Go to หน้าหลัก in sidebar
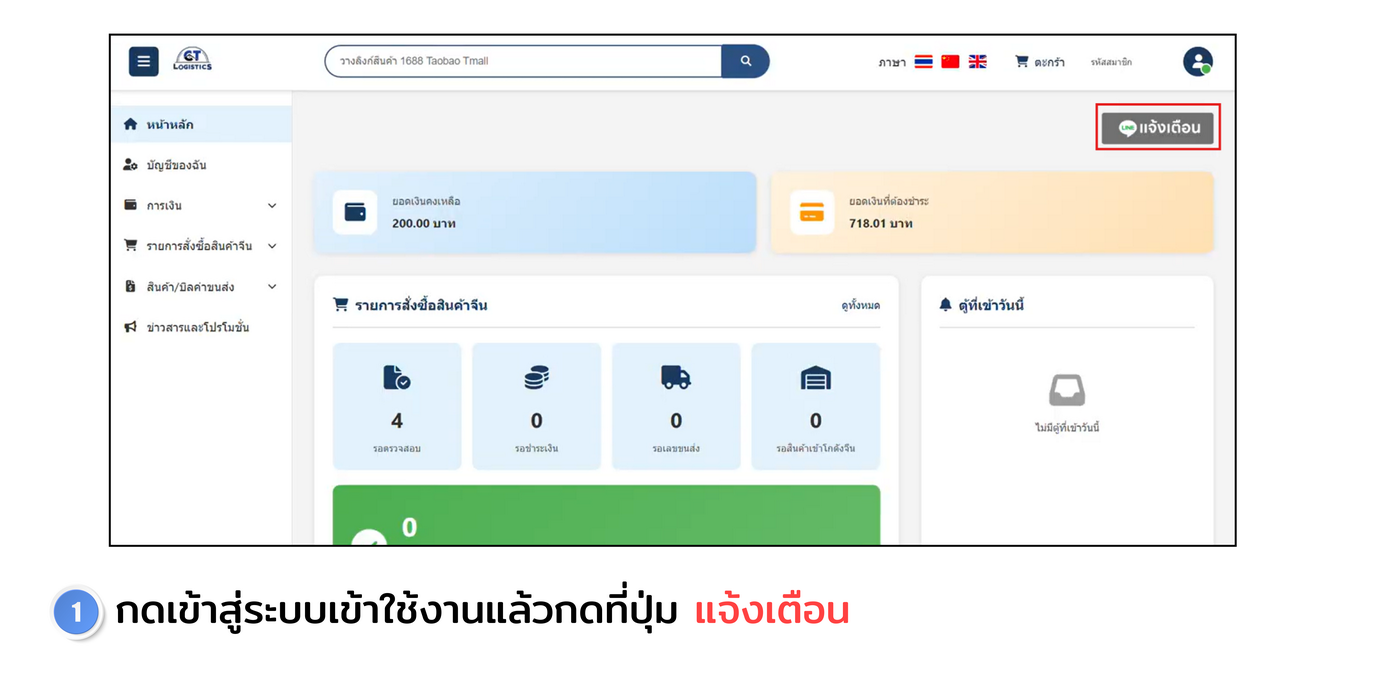 tap(170, 125)
